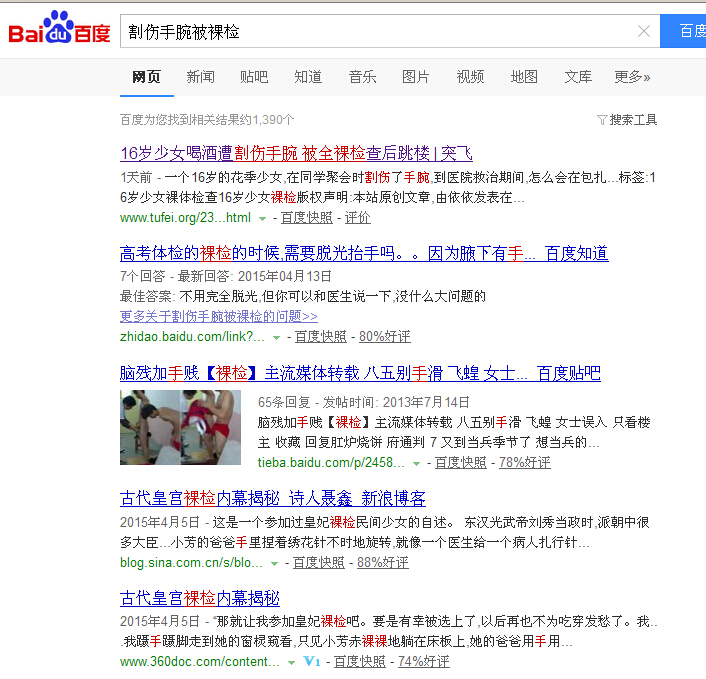Switch to the 图片 tab

point(416,77)
